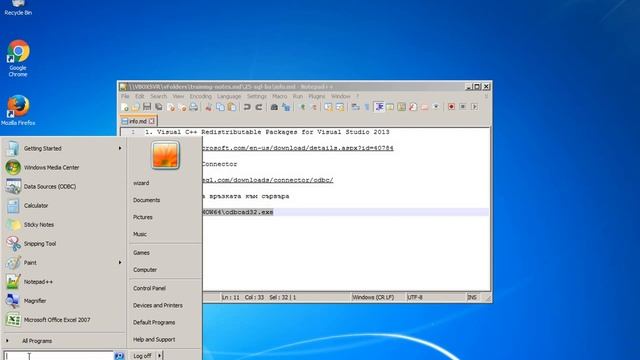
Task: Open Devices and Printers
Action: pos(158,305)
